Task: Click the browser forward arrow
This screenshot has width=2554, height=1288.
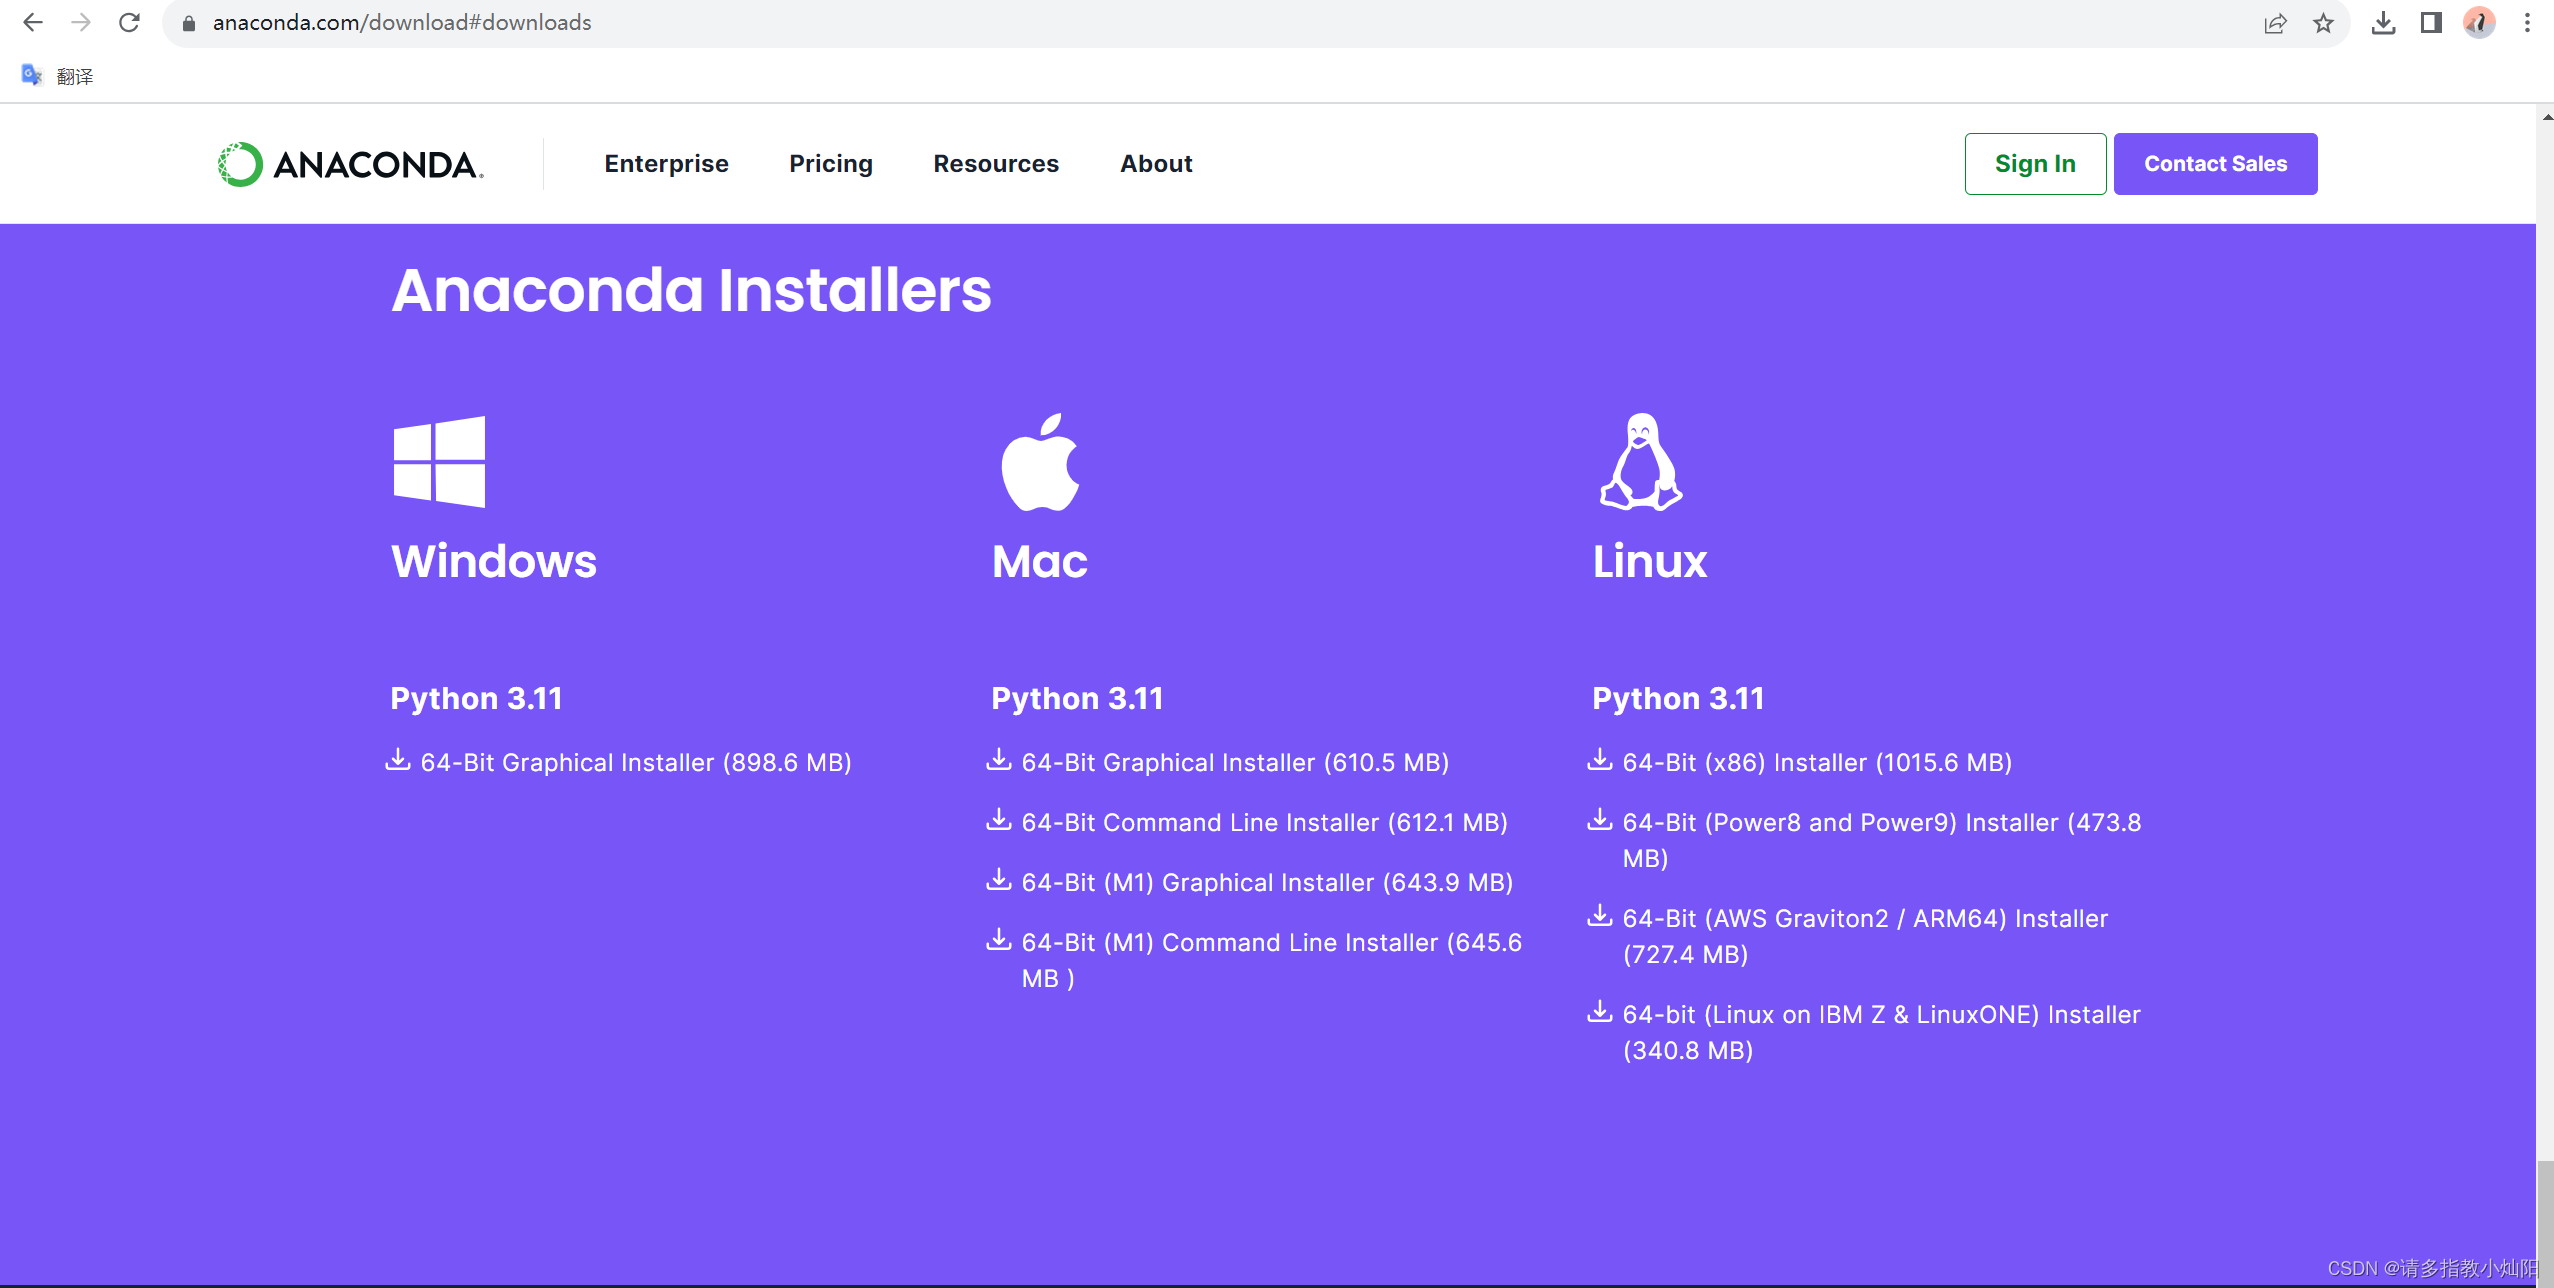Action: click(81, 22)
